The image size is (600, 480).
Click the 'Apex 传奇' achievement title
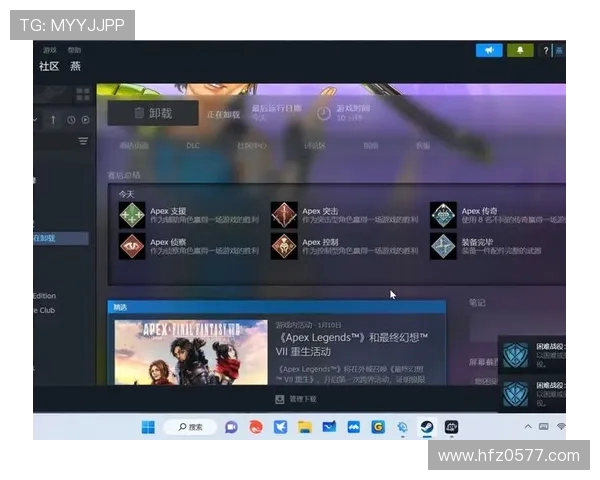click(479, 211)
